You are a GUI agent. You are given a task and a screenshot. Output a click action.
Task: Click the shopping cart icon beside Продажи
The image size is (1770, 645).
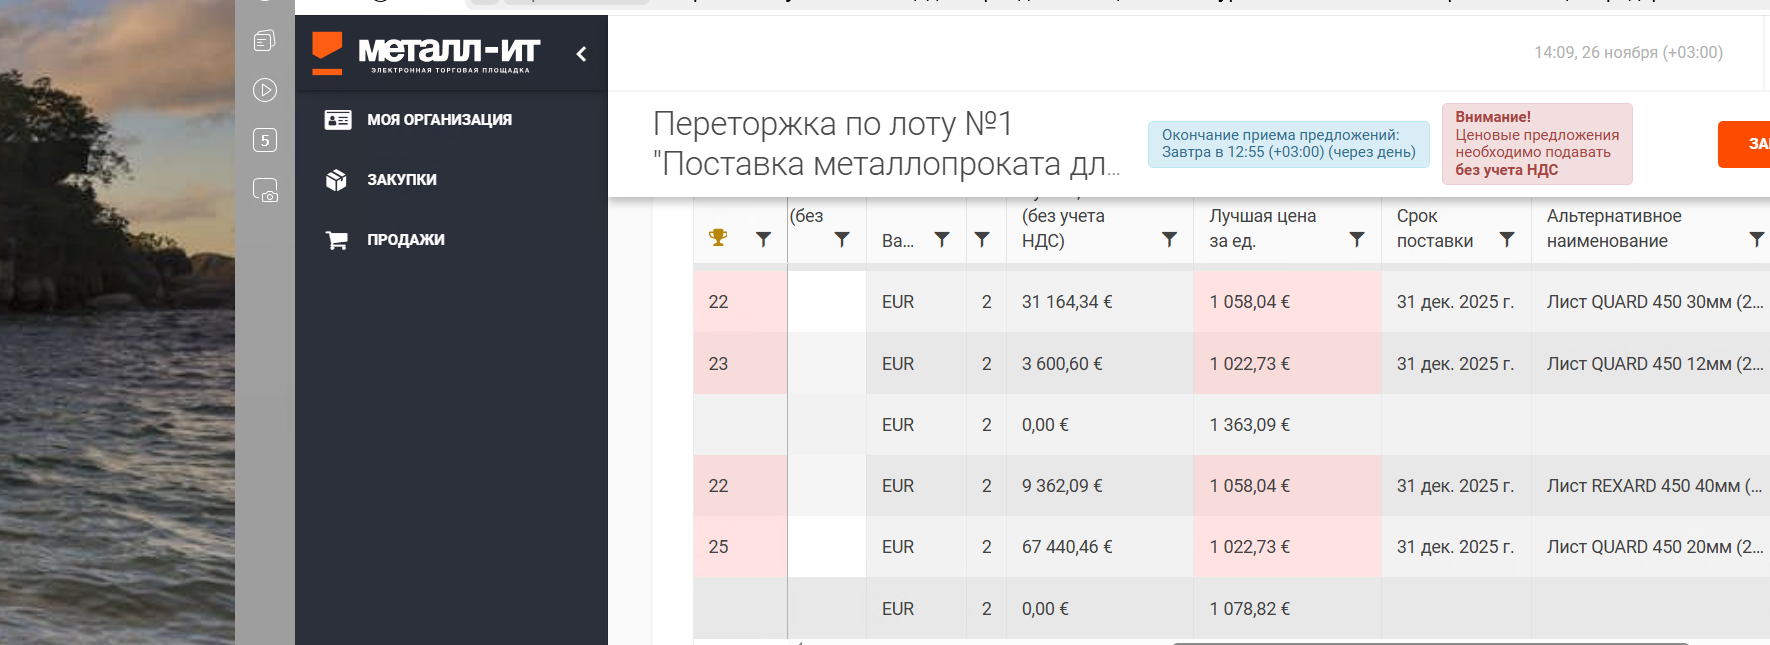tap(337, 240)
